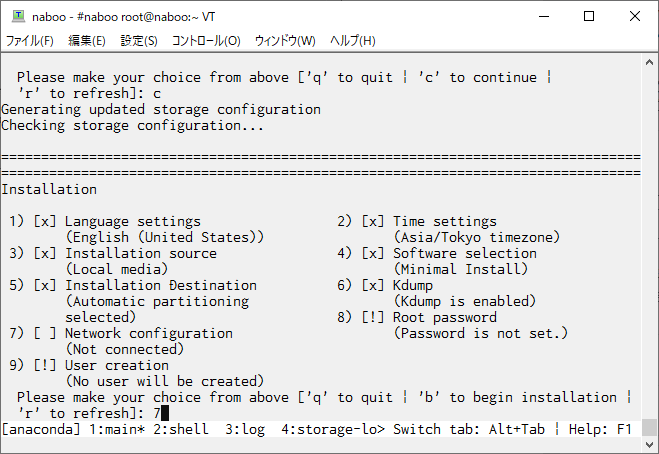Viewport: 659px width, 454px height.
Task: Open the ウィンドウ(W) menu
Action: 285,41
